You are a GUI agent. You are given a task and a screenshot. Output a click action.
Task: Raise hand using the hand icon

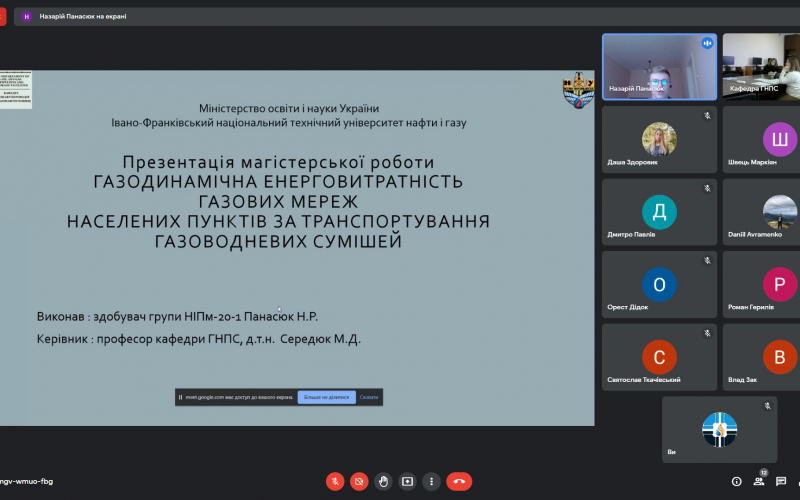383,481
